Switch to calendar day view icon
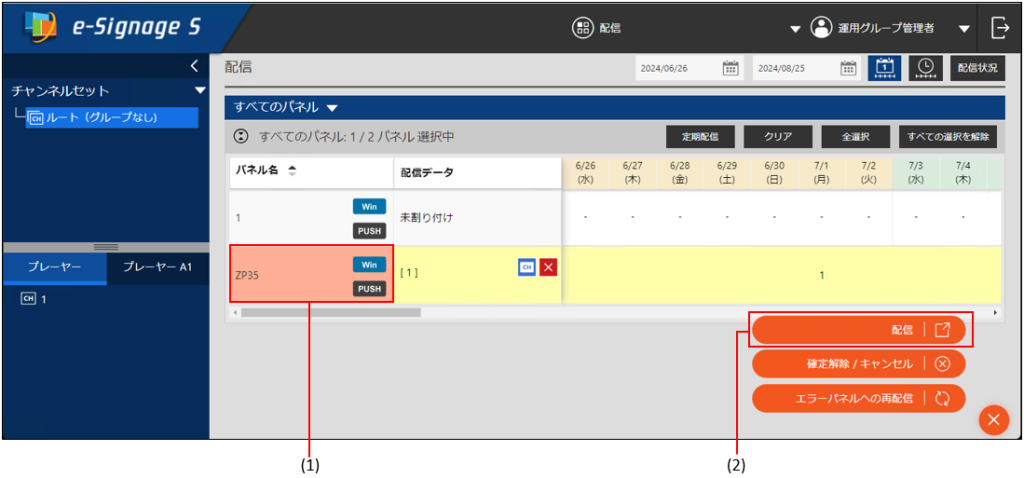Viewport: 1024px width, 478px height. coord(884,67)
